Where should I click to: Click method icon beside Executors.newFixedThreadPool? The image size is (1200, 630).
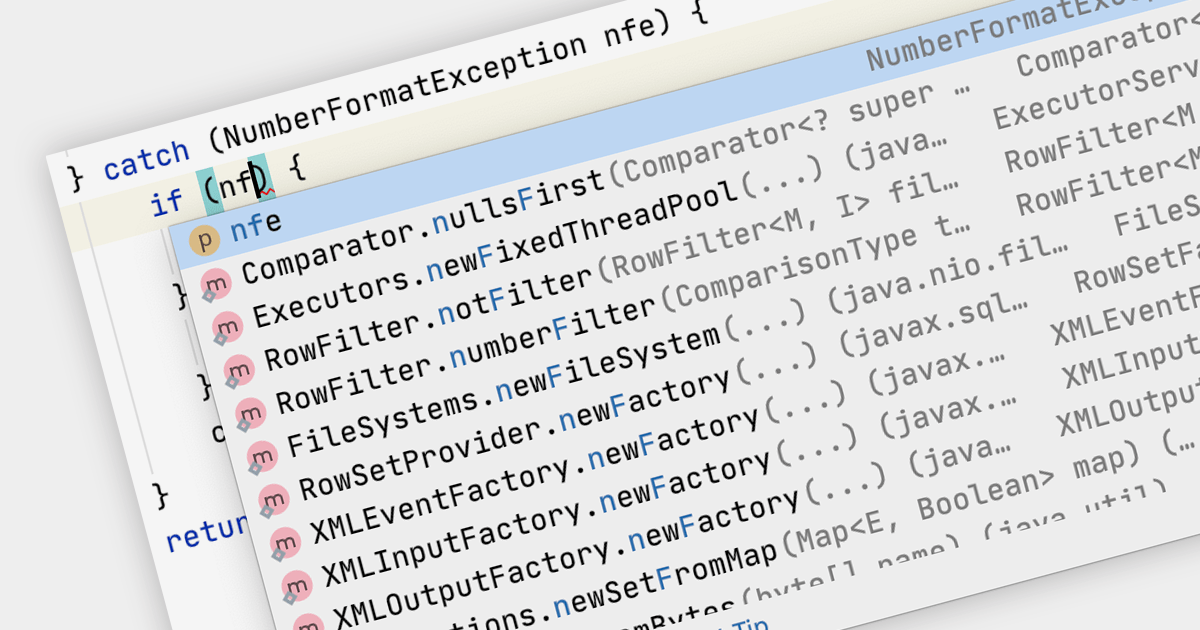tap(226, 326)
